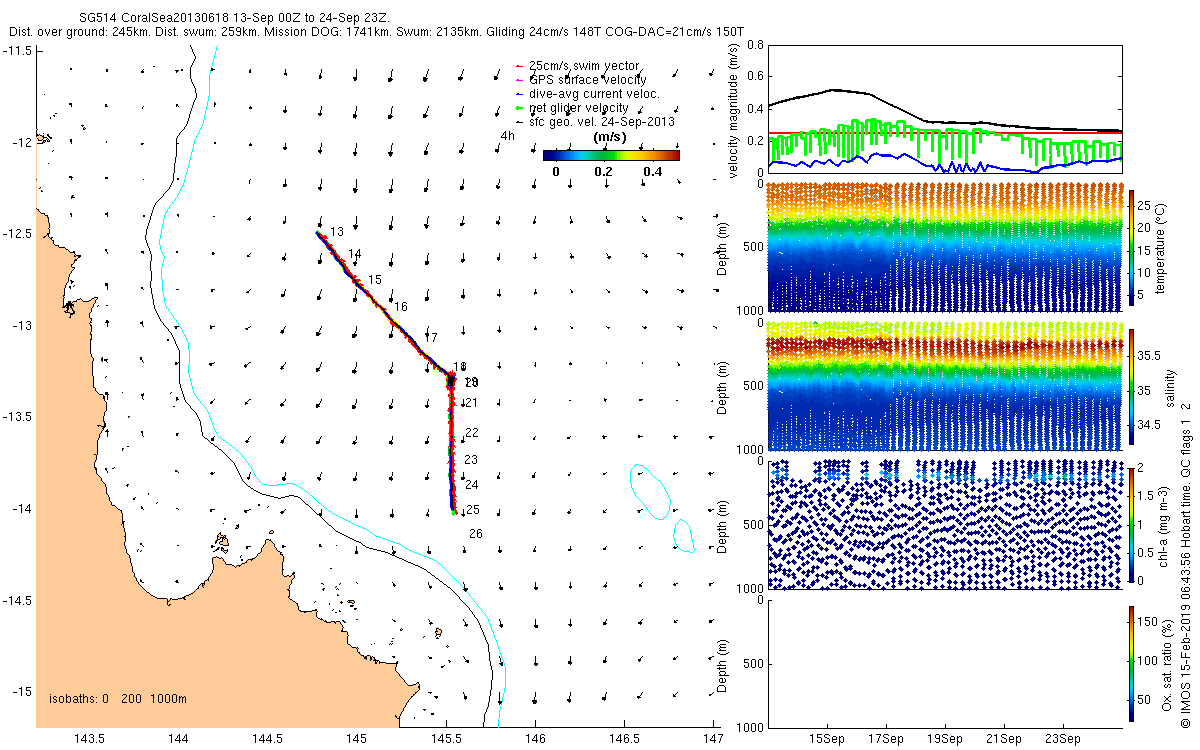Click day label 17 on glider track
The image size is (1200, 750).
tap(431, 338)
